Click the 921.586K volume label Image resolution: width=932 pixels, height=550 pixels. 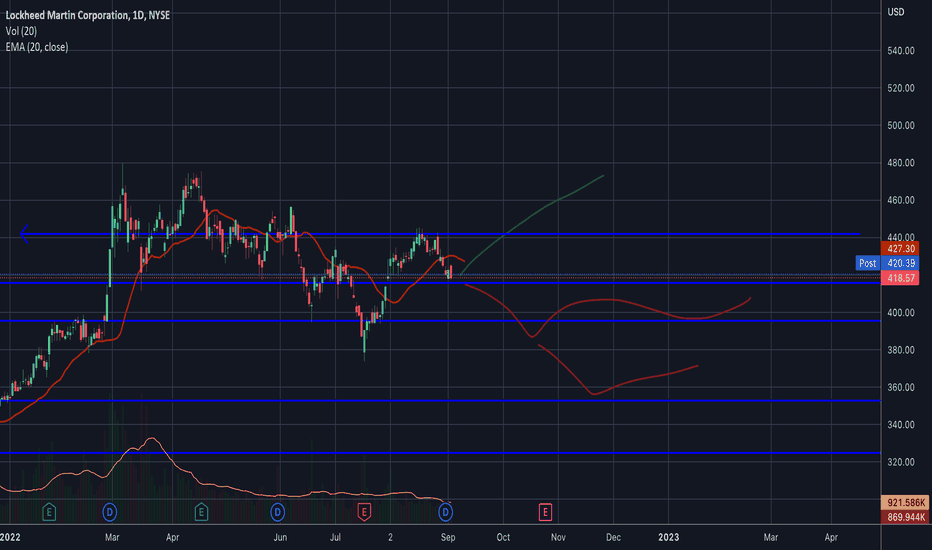[x=905, y=503]
